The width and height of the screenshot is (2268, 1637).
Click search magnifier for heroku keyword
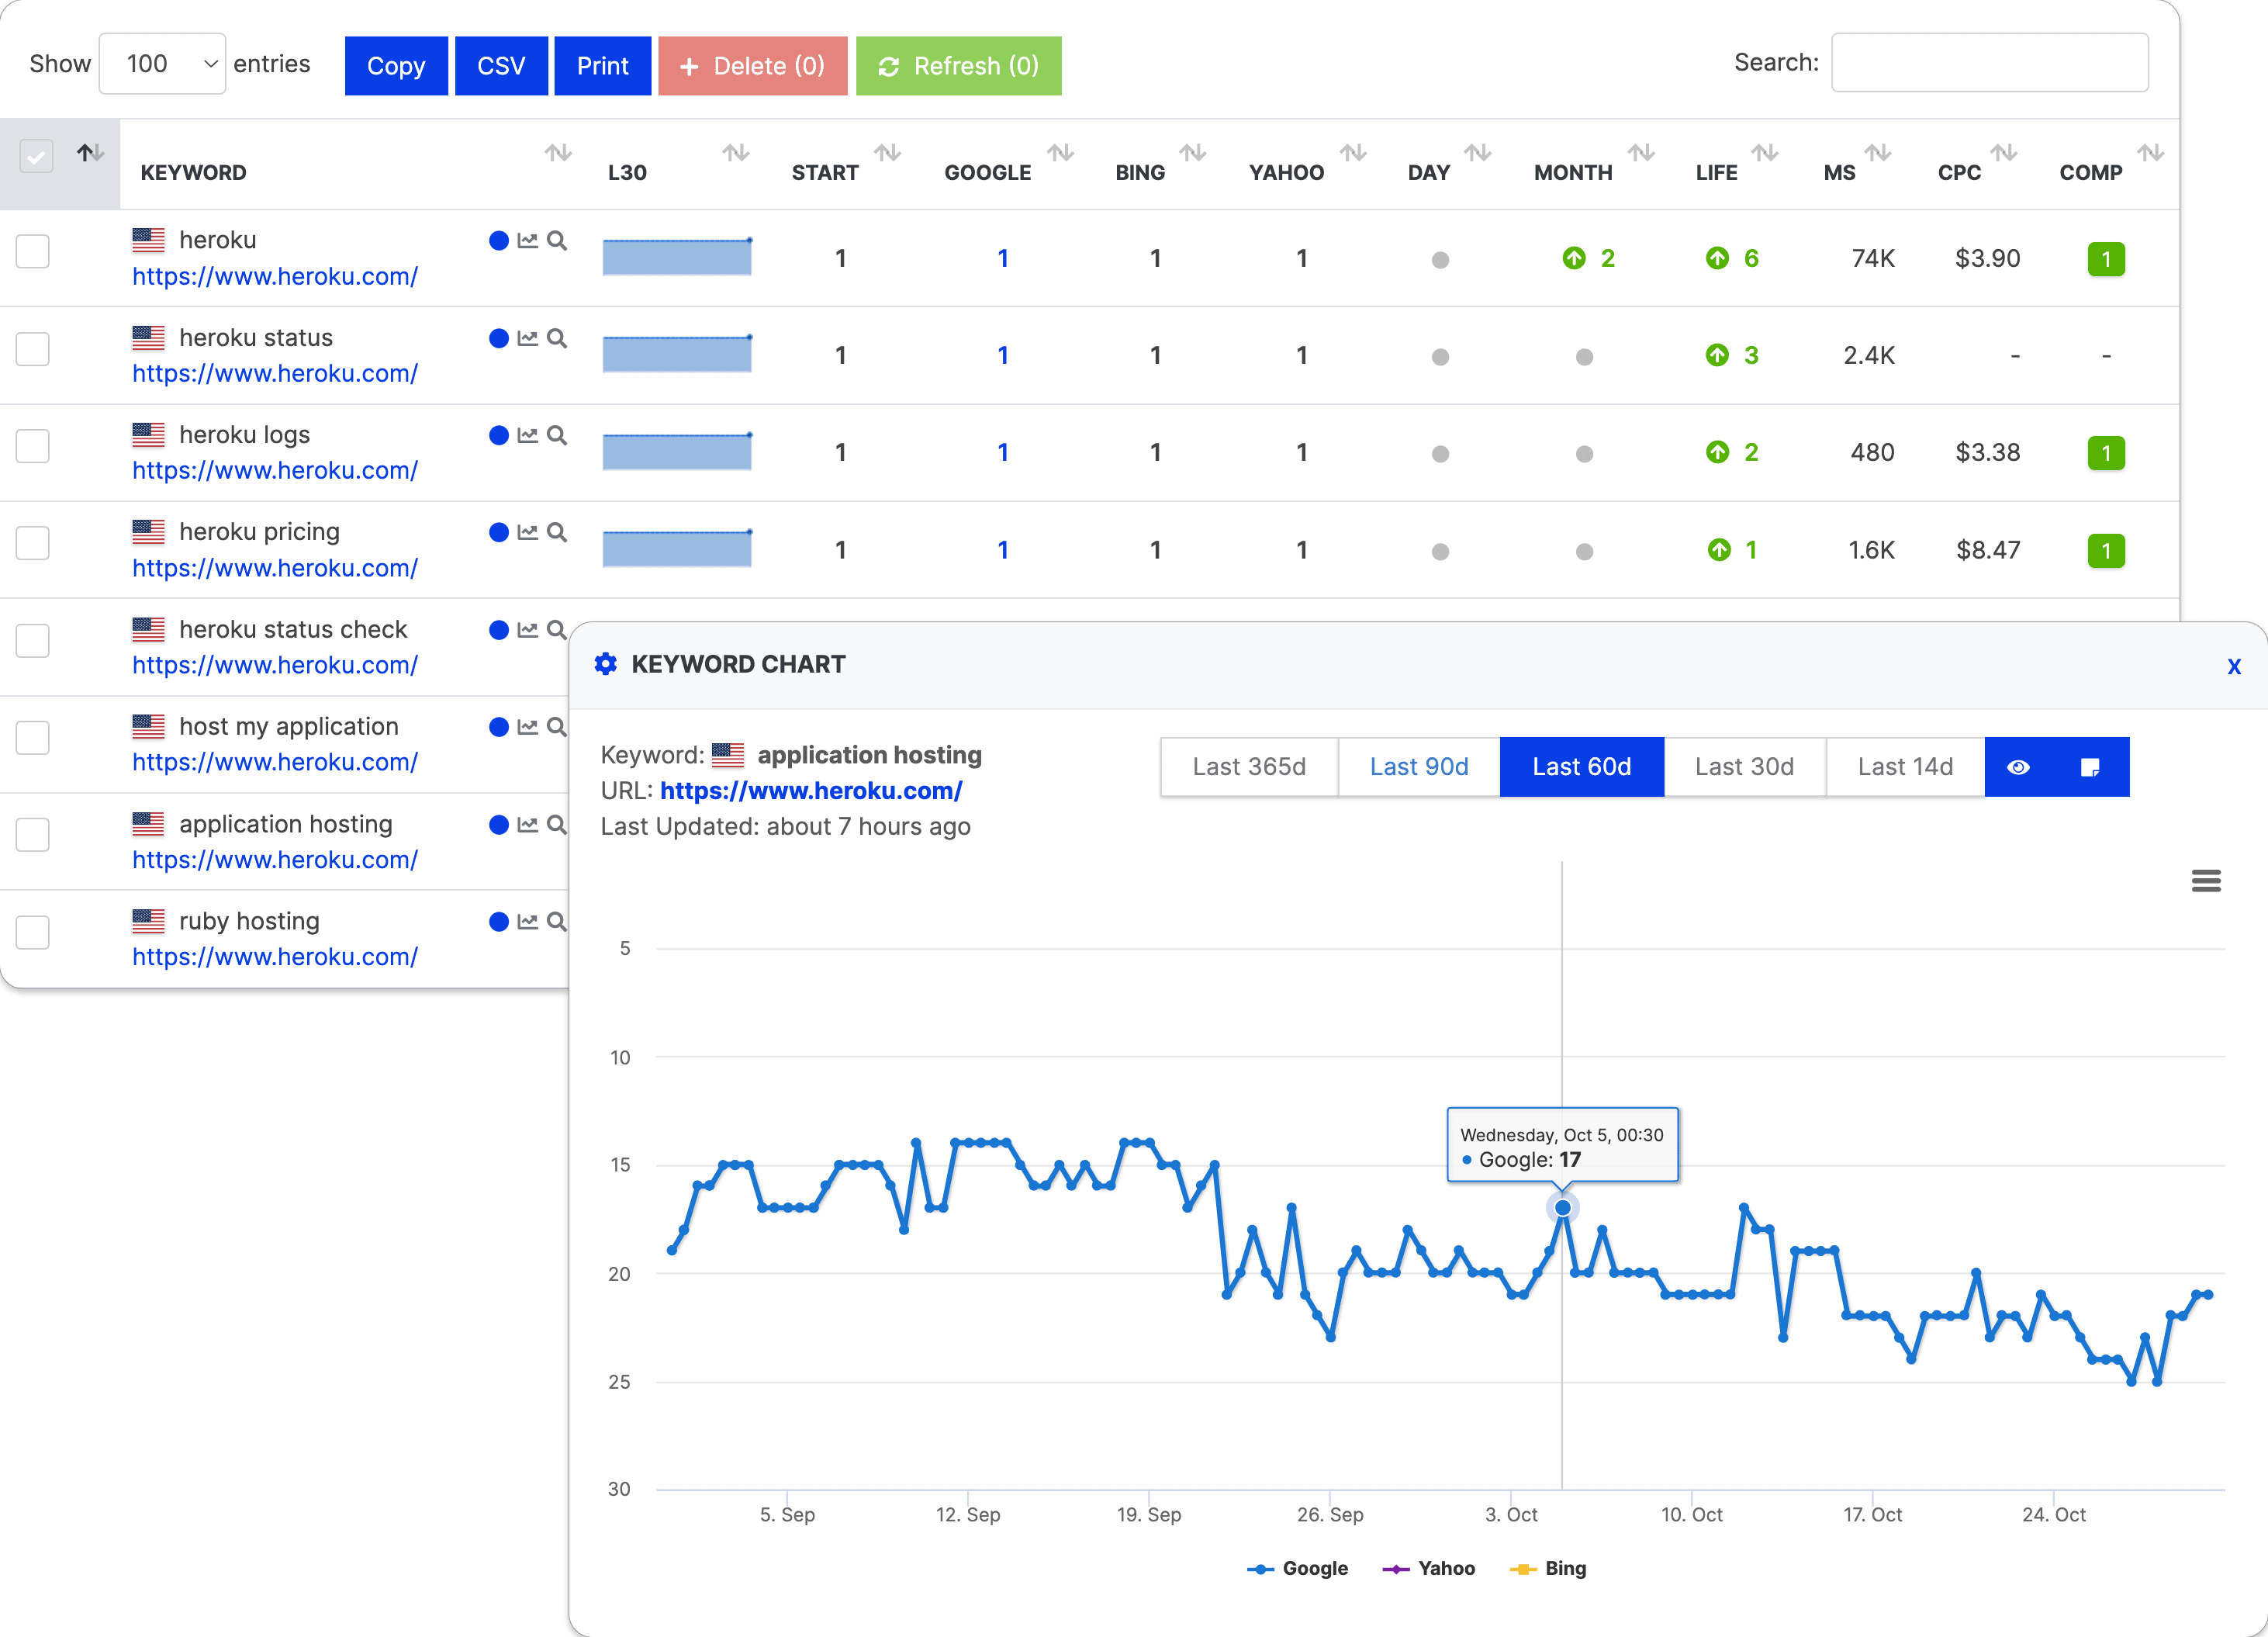(557, 241)
